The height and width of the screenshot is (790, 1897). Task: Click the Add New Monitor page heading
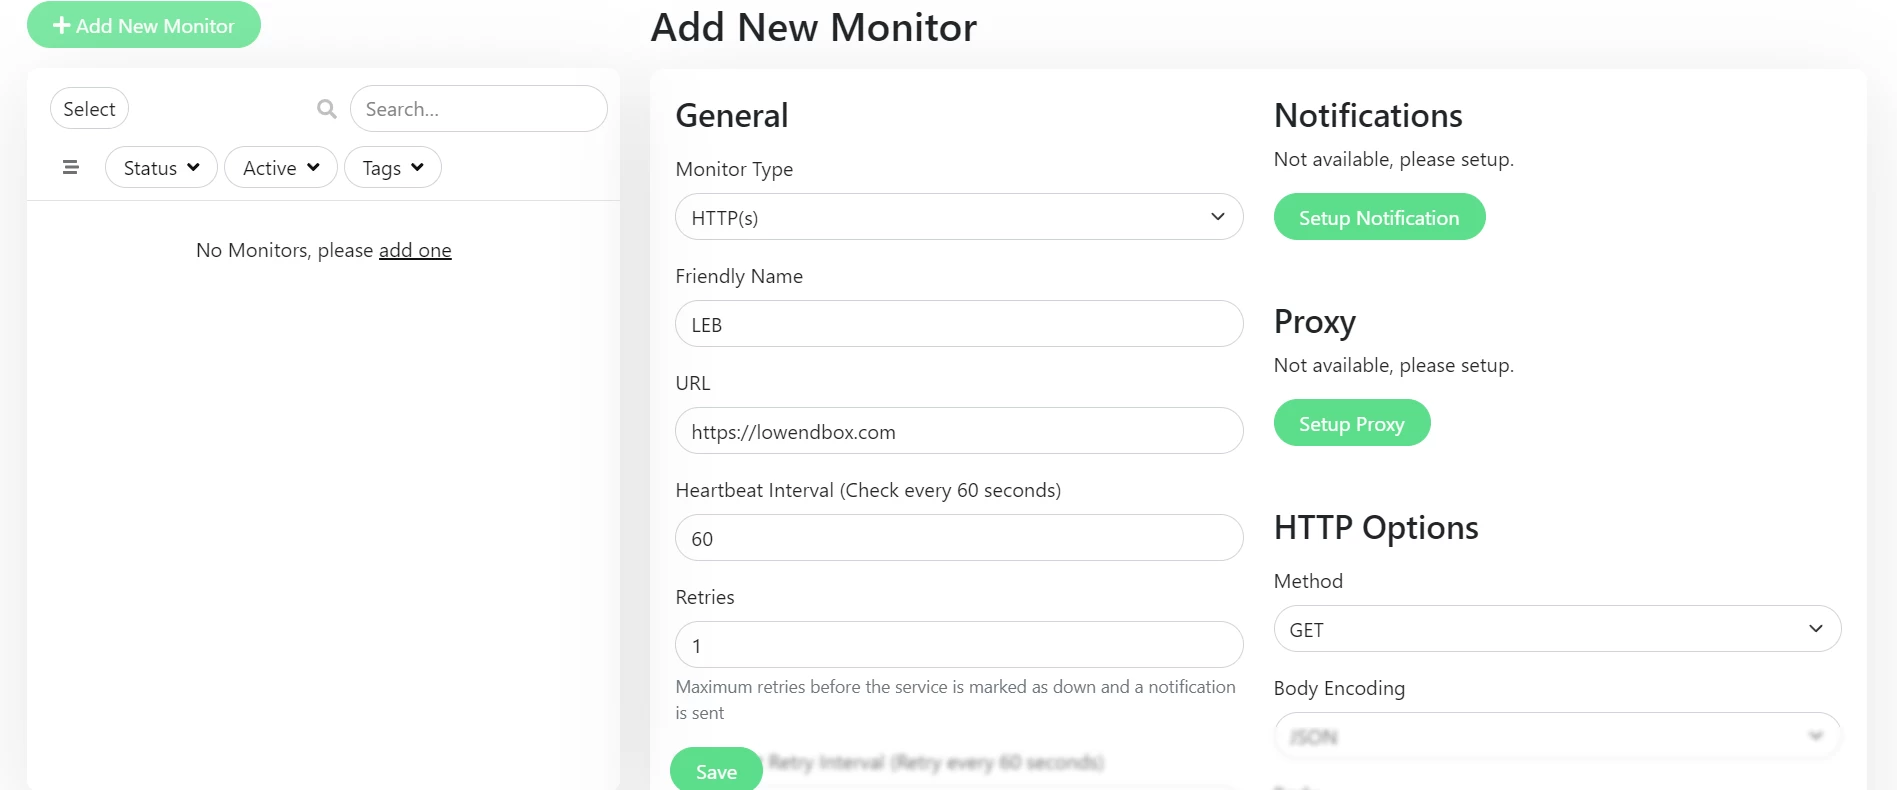[813, 27]
